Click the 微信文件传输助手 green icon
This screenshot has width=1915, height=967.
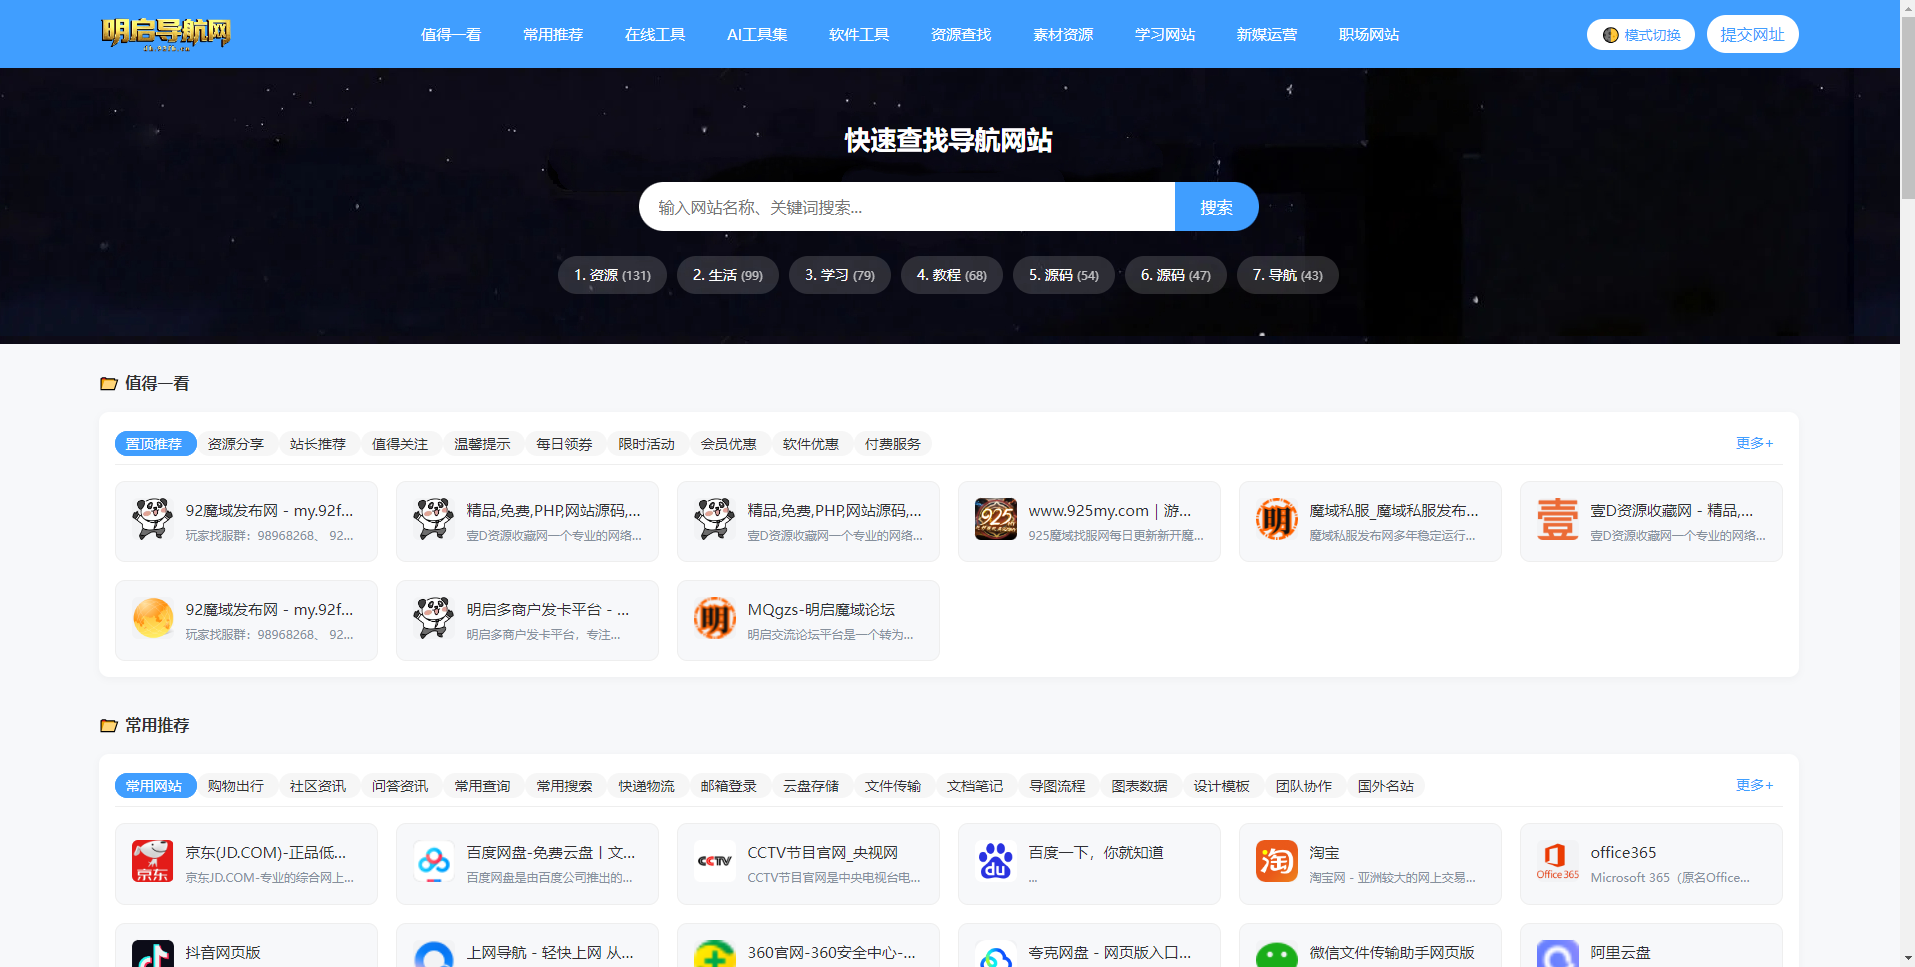[1277, 954]
